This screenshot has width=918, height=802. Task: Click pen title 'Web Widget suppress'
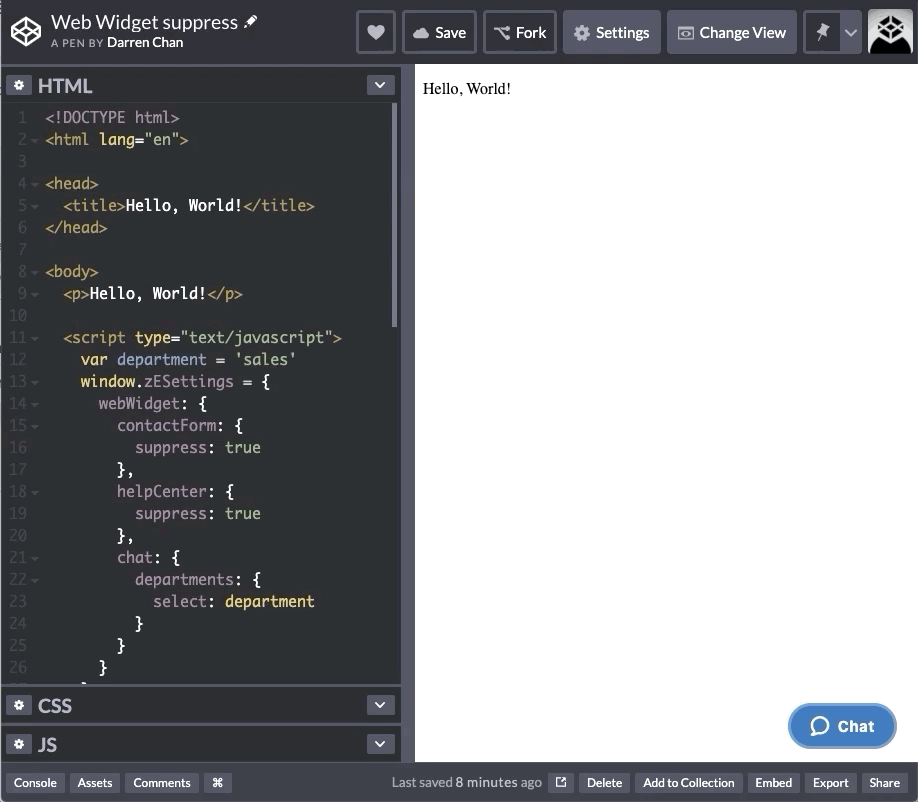pos(144,22)
